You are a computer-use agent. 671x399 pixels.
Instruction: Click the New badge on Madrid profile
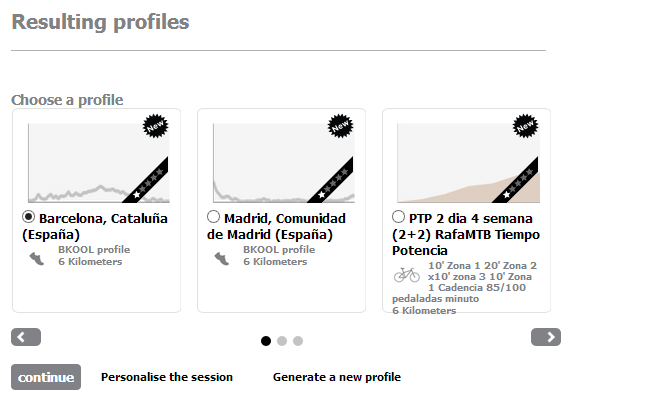340,126
